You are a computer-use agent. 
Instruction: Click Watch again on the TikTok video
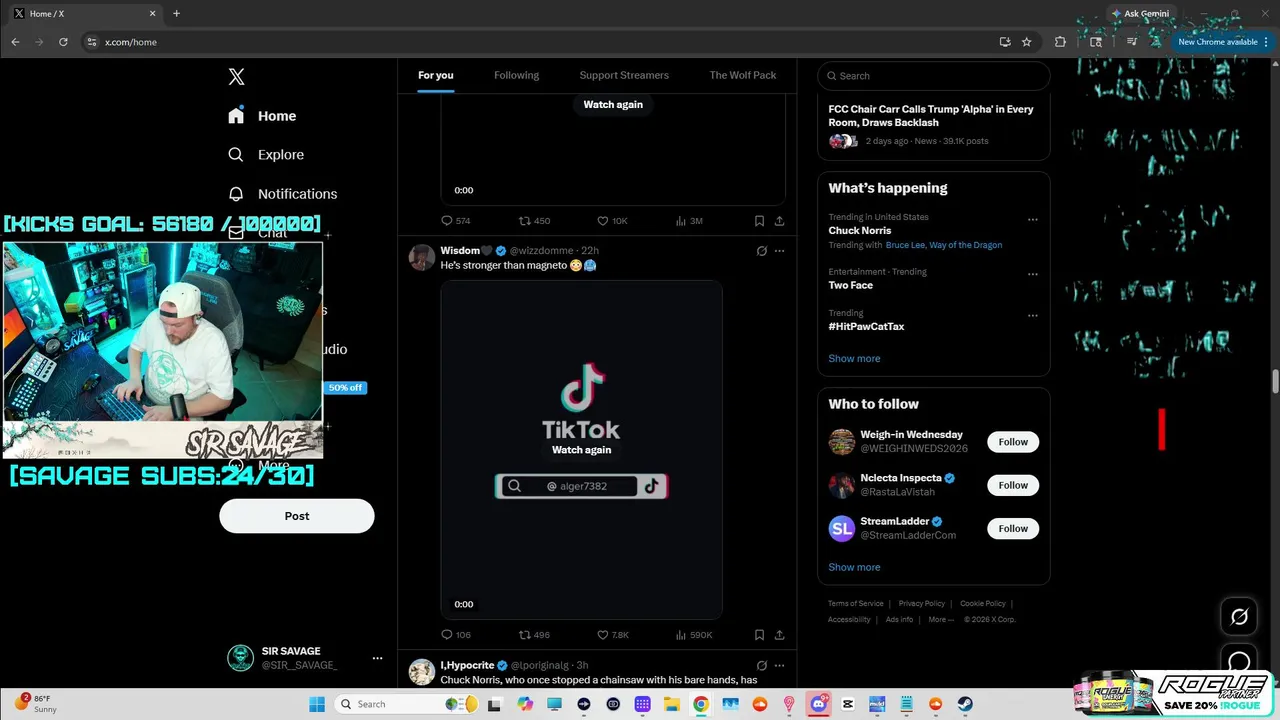[x=581, y=450]
